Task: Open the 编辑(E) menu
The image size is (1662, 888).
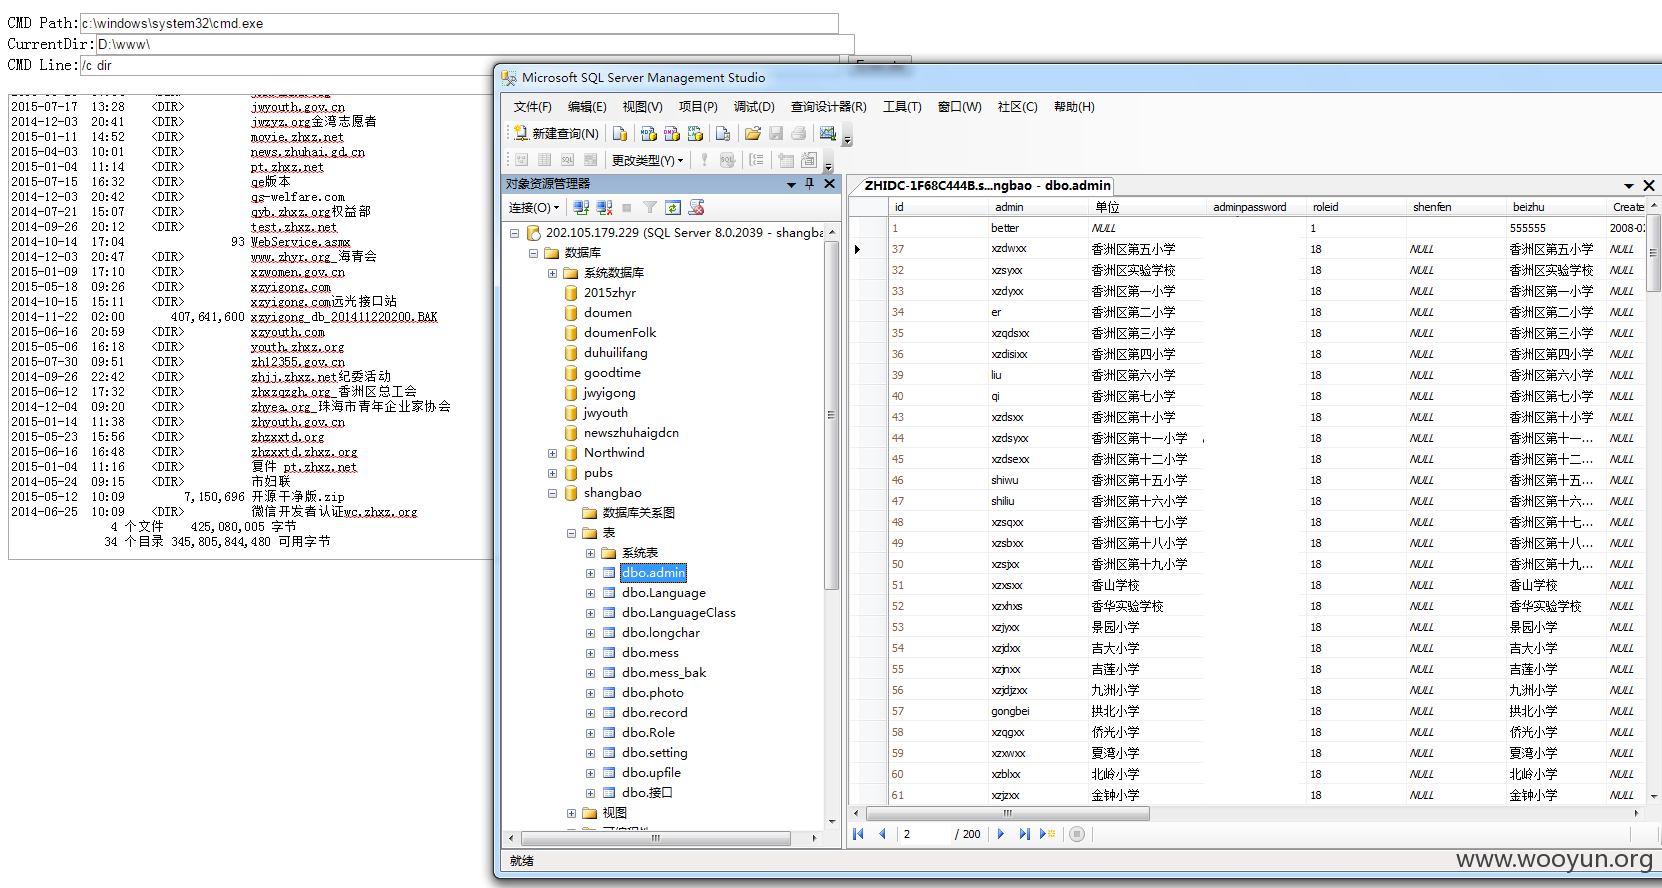Action: tap(587, 106)
